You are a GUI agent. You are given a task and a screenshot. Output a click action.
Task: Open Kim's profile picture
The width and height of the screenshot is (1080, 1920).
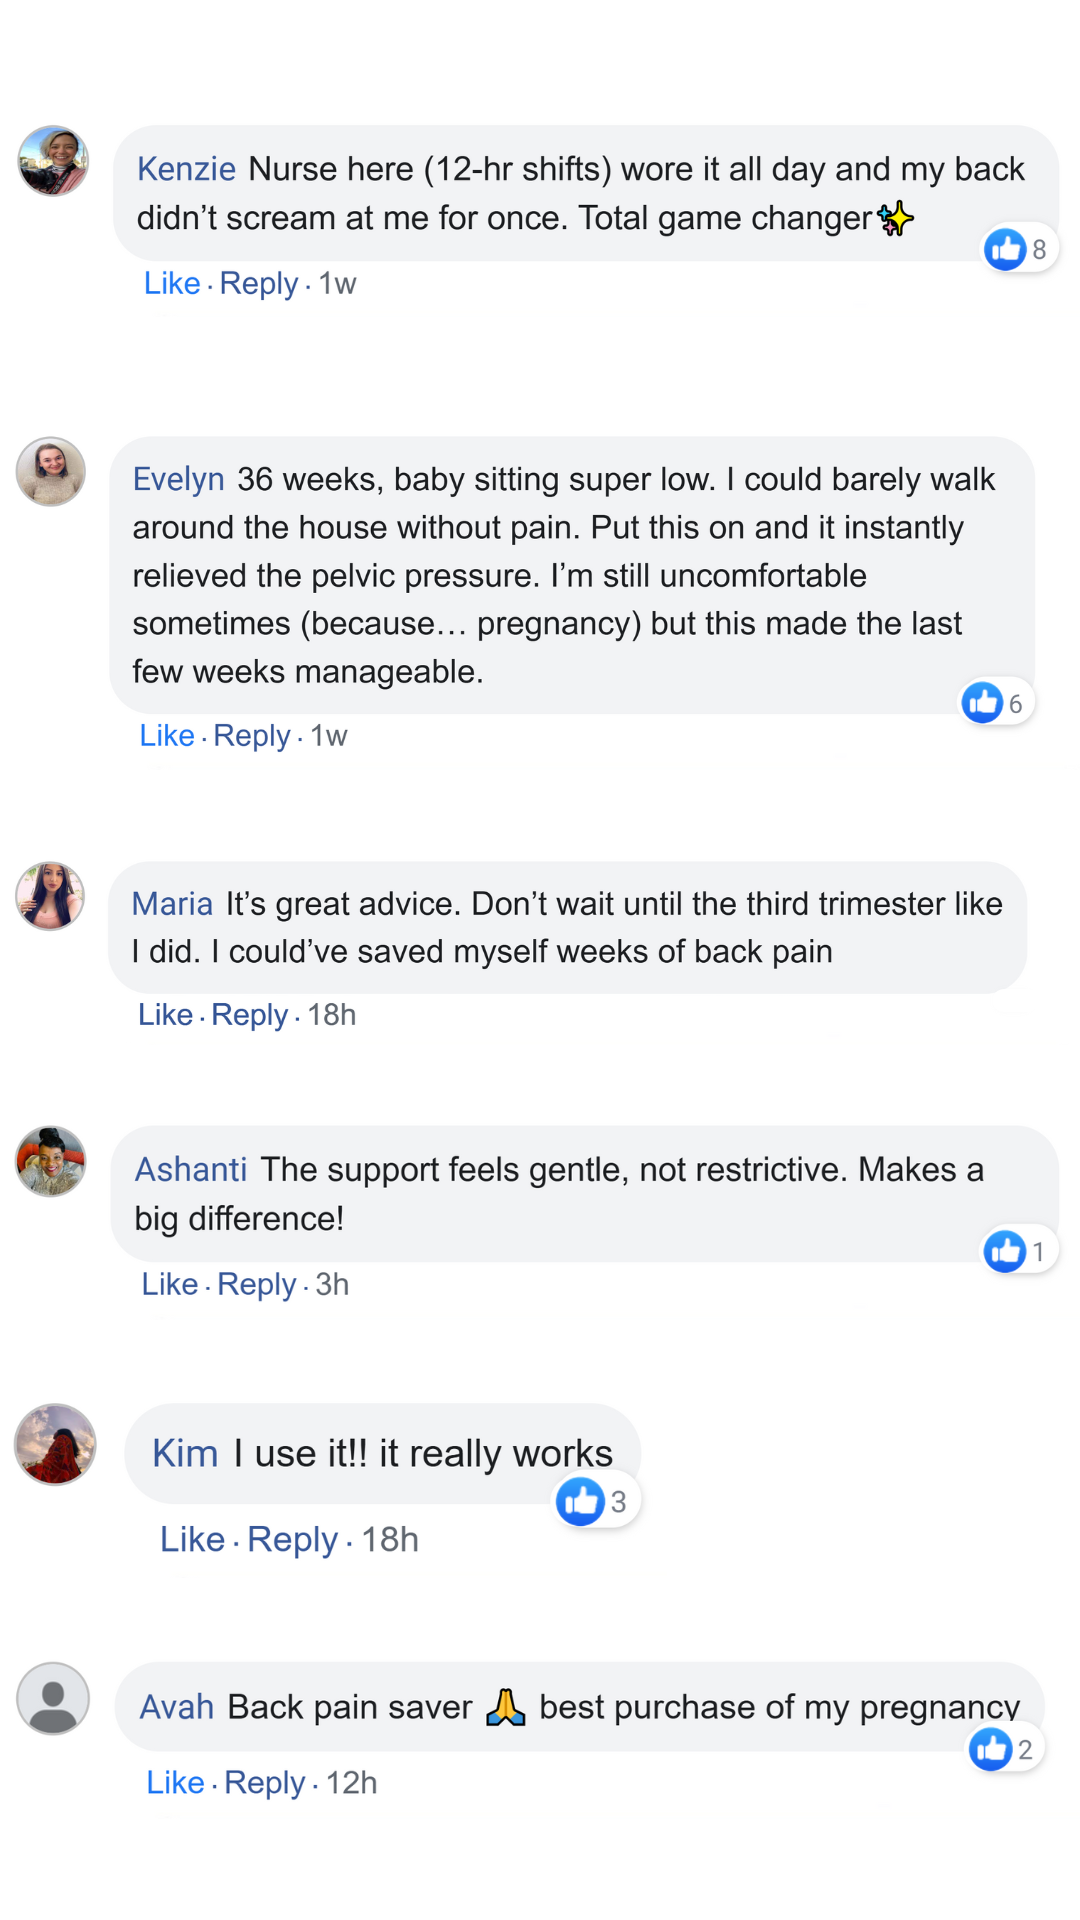pyautogui.click(x=55, y=1444)
